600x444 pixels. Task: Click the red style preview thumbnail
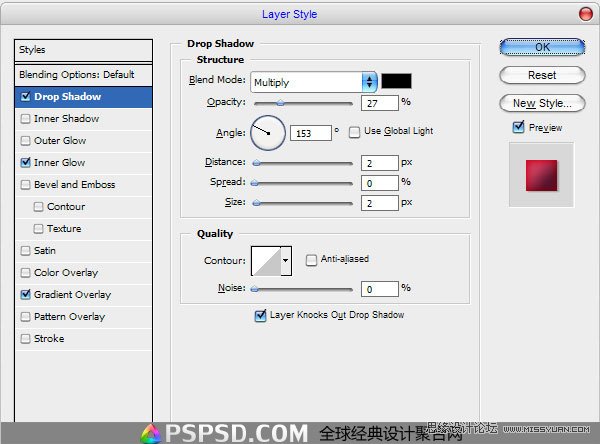[x=541, y=175]
